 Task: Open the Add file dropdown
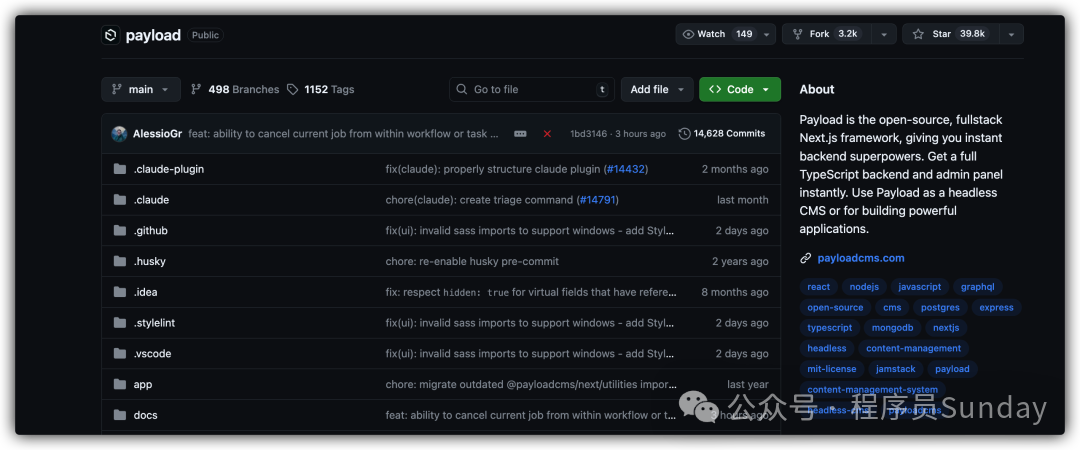tap(656, 89)
